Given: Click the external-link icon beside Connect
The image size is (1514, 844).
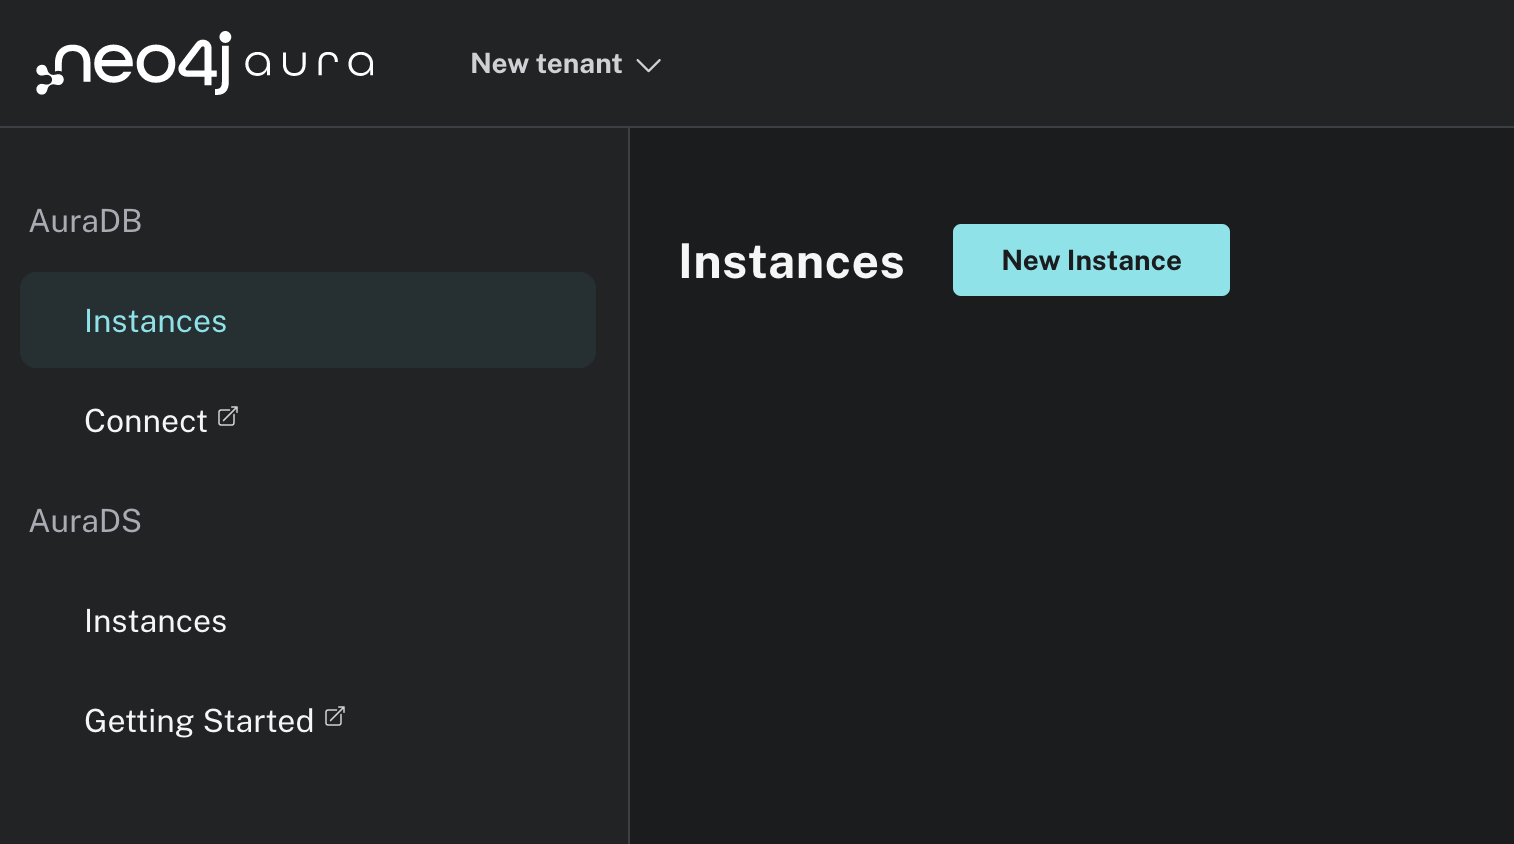Looking at the screenshot, I should 228,416.
